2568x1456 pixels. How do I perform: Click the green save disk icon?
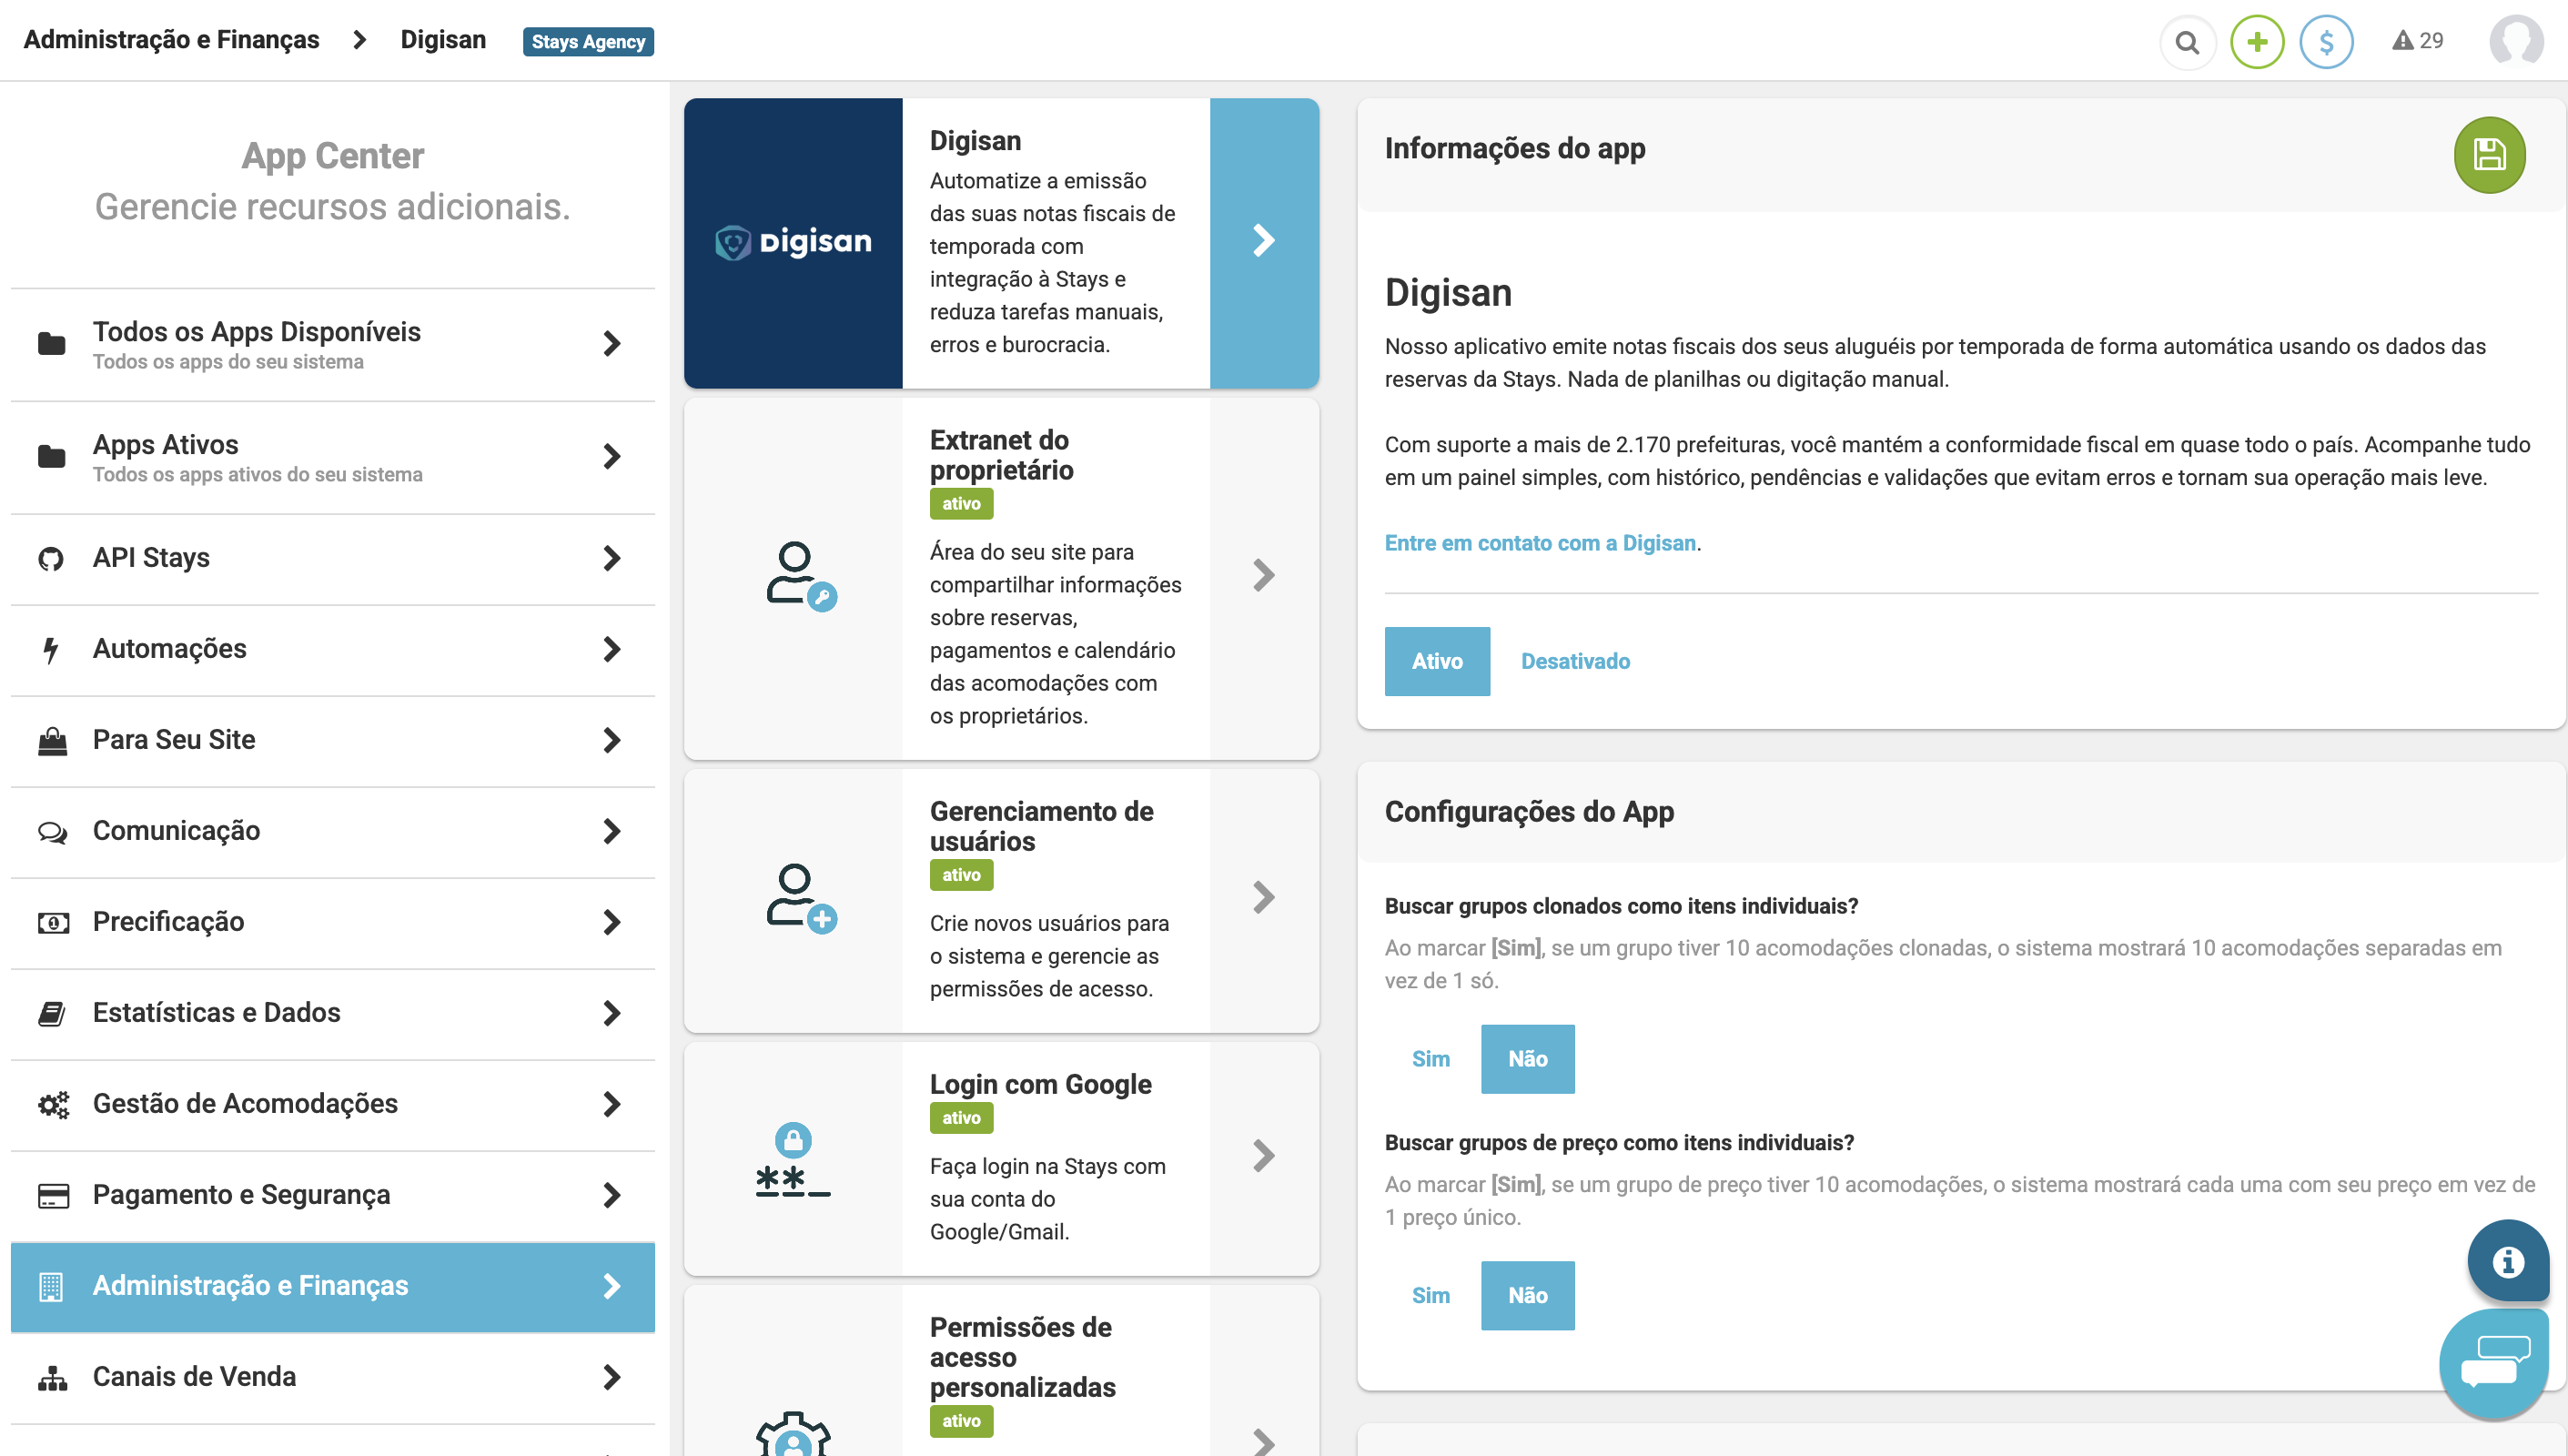(2489, 155)
